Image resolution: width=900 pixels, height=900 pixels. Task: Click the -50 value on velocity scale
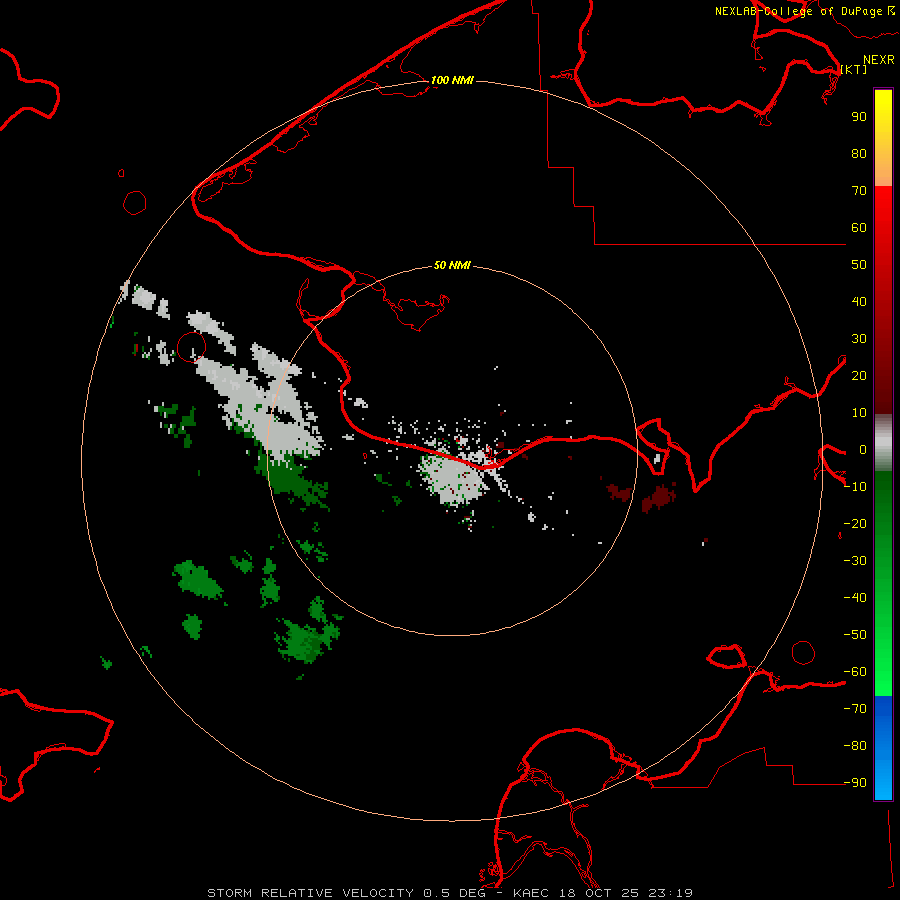[x=855, y=635]
